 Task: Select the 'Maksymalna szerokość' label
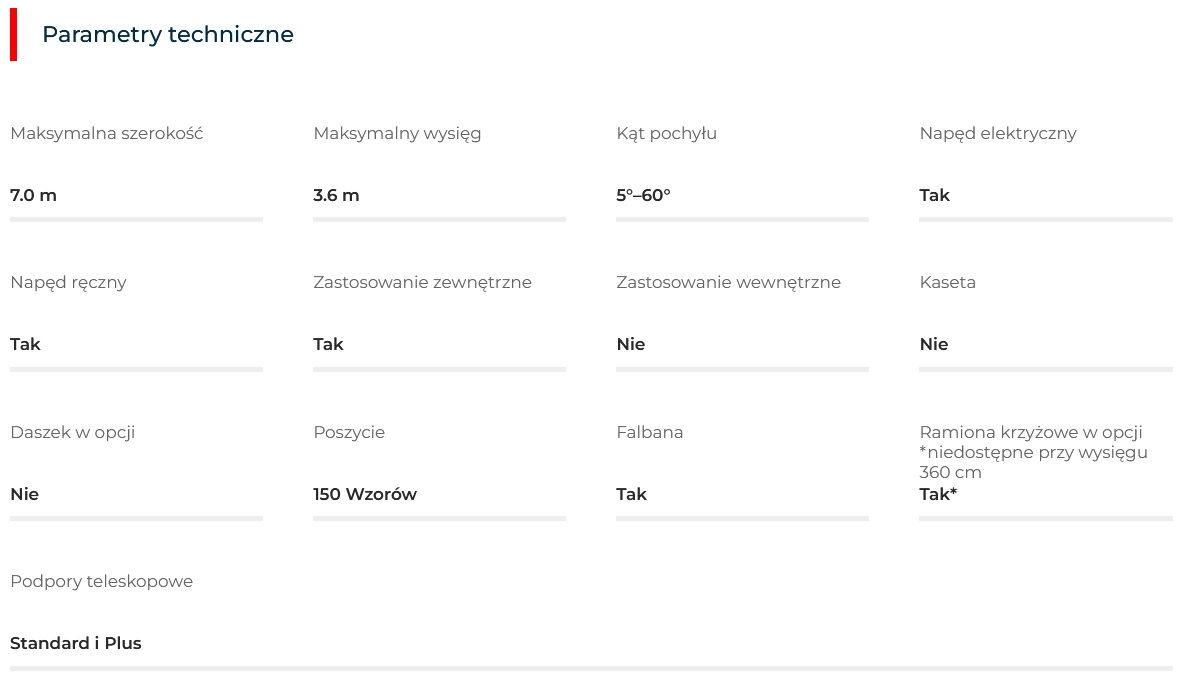click(107, 133)
